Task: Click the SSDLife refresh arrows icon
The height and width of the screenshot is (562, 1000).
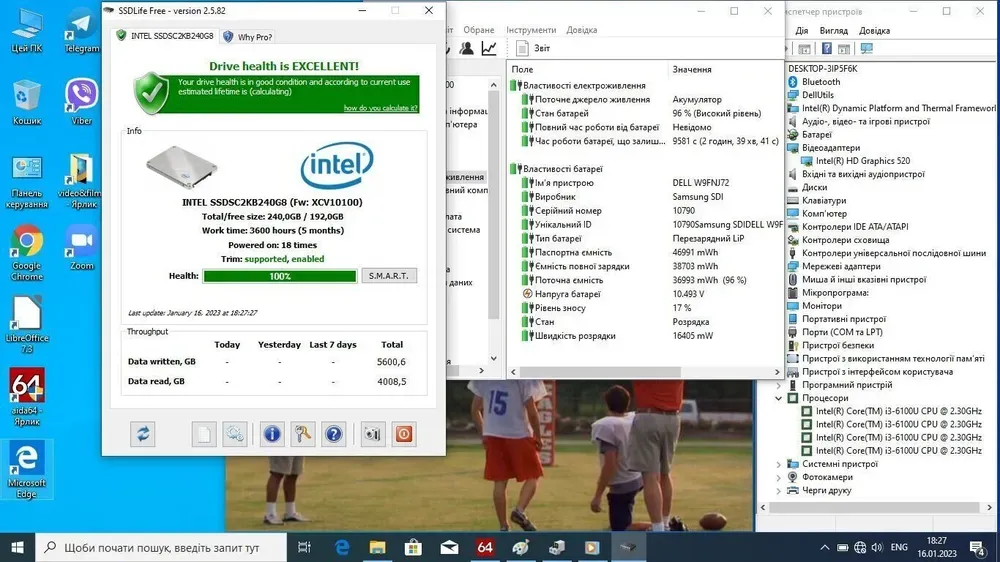Action: coord(144,434)
